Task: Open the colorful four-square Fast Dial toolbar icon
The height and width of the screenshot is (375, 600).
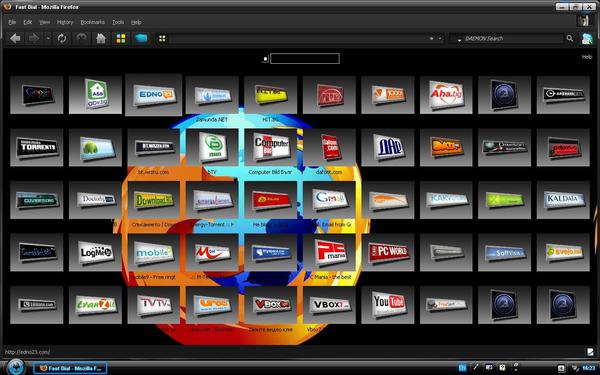Action: coord(121,38)
